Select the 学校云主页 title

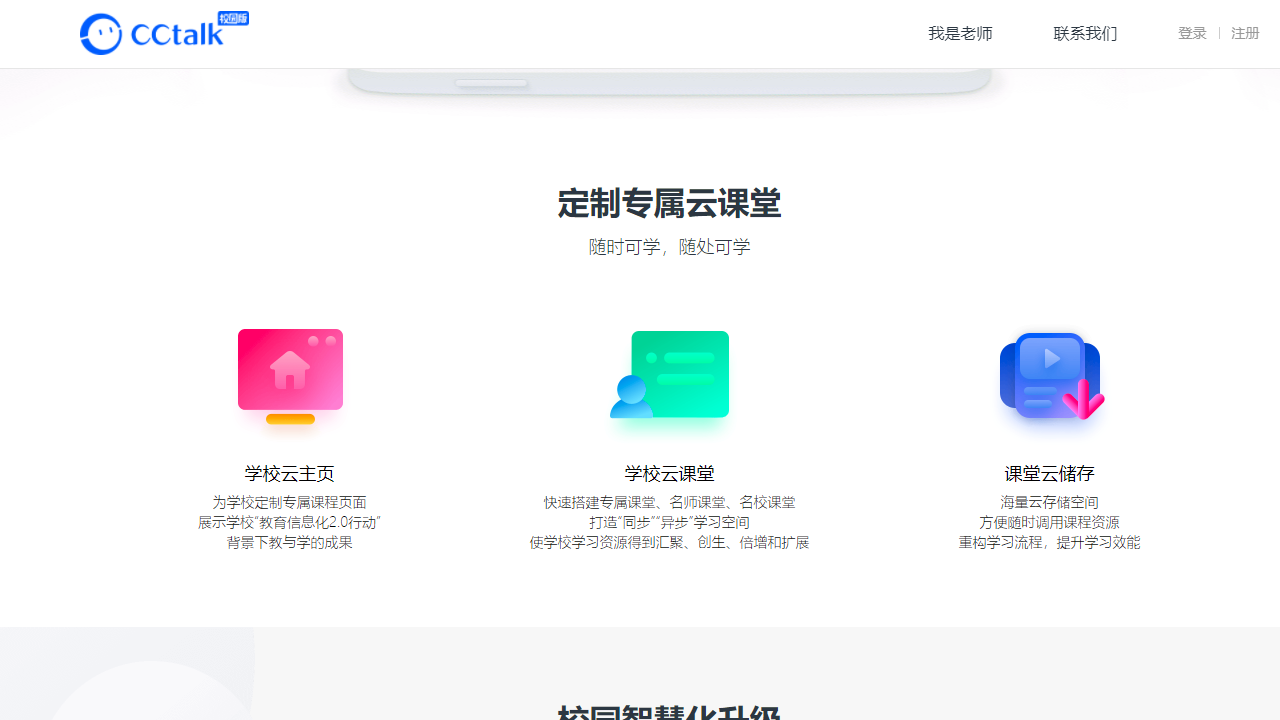click(290, 474)
